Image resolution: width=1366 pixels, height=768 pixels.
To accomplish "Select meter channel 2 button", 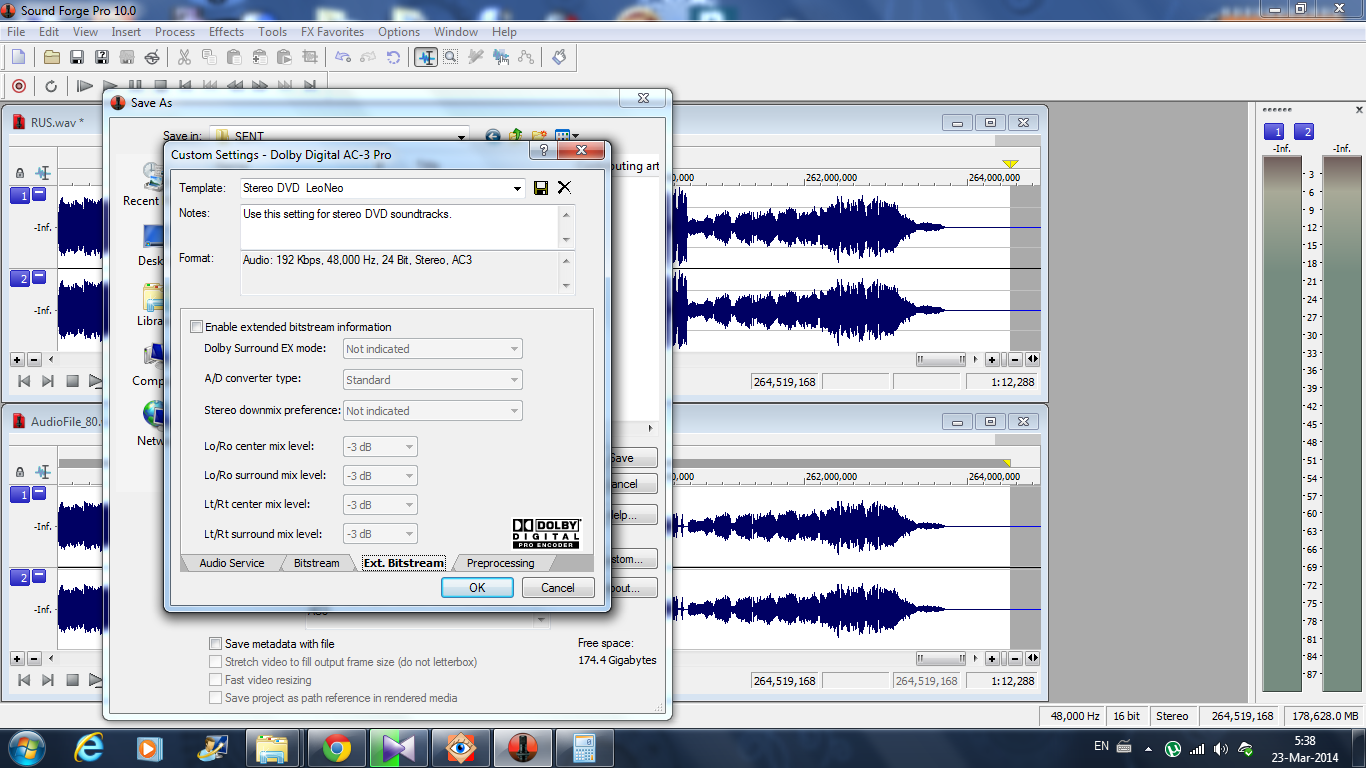I will (1304, 132).
